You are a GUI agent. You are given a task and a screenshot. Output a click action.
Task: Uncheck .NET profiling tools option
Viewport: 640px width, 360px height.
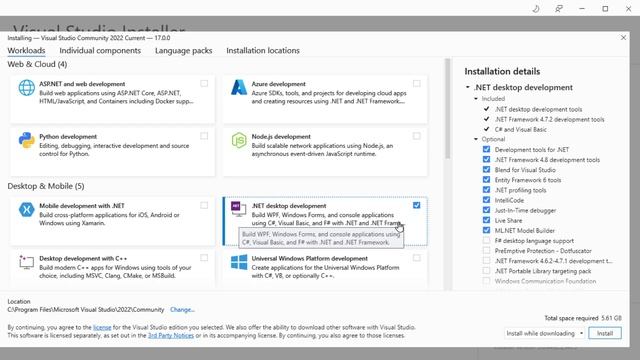pos(486,190)
